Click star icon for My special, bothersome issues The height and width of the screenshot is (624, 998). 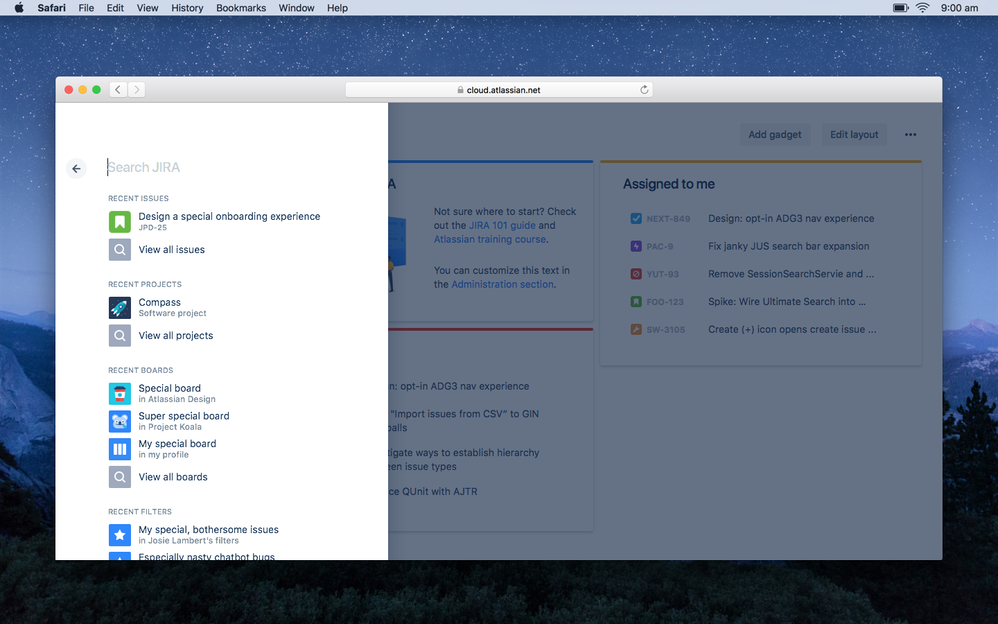click(120, 535)
